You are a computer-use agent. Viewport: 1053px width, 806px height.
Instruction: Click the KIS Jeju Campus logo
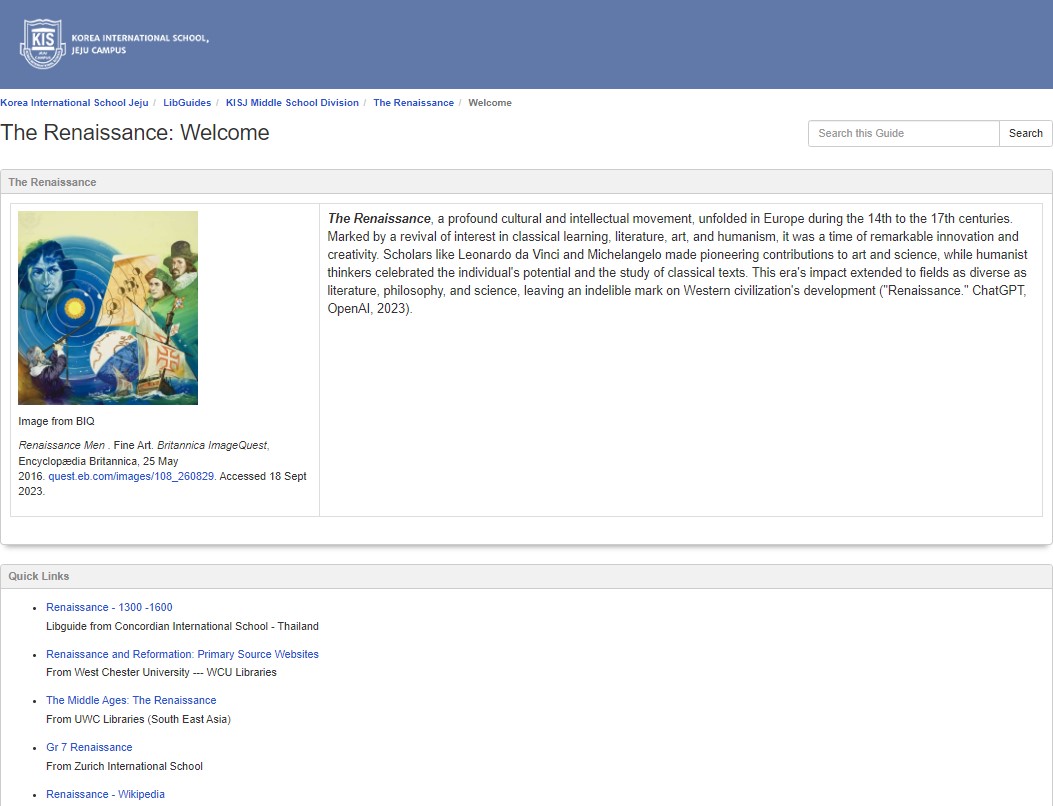click(114, 44)
